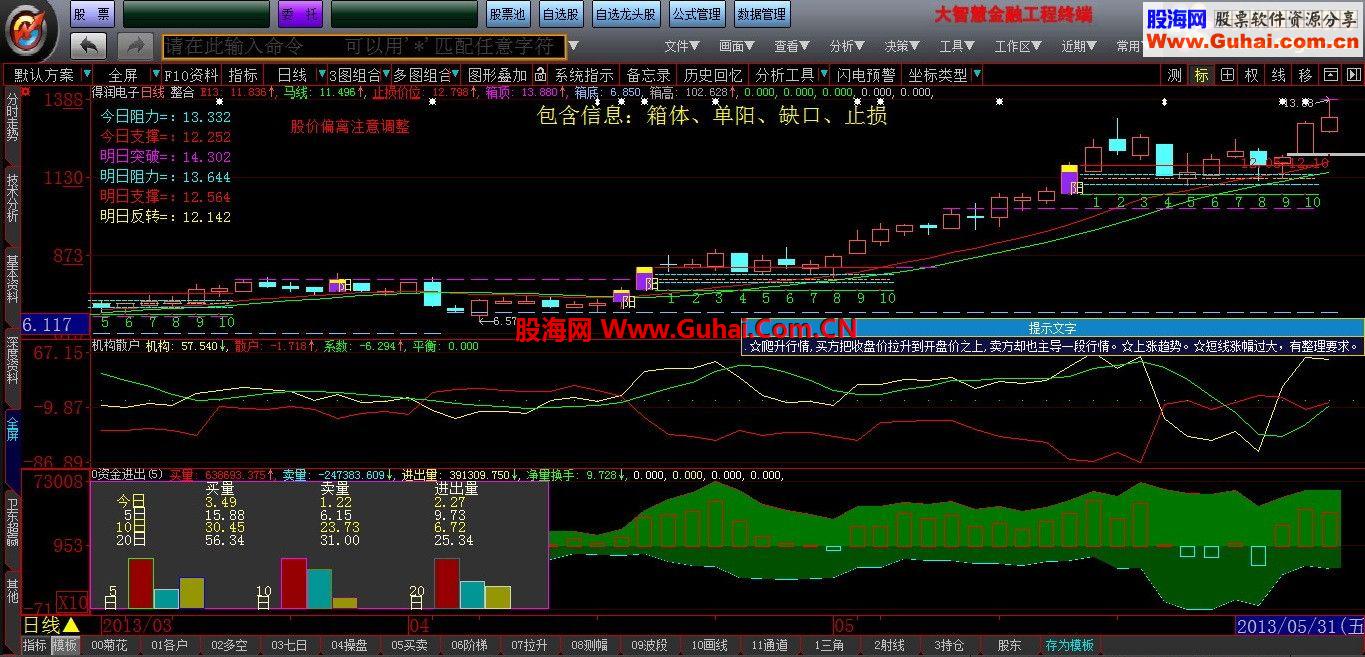Click the command input field
Image resolution: width=1365 pixels, height=657 pixels.
tap(364, 47)
